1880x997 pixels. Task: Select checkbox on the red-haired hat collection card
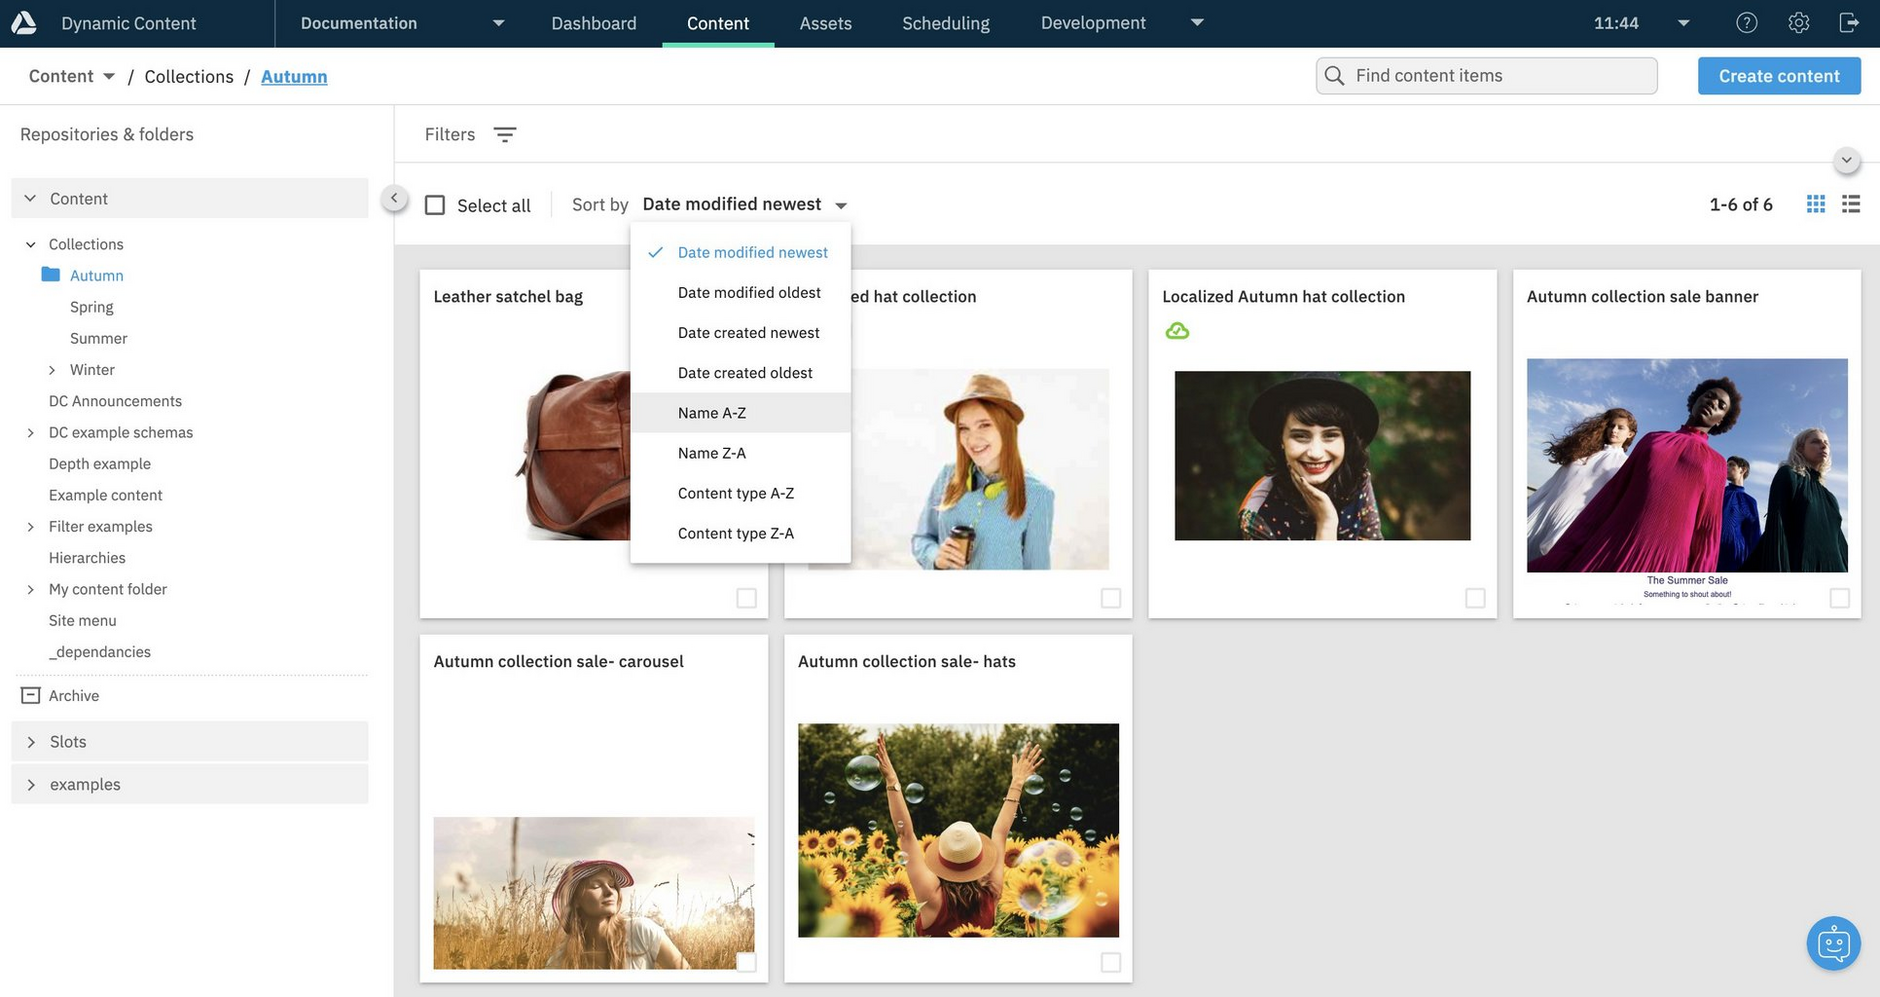pyautogui.click(x=1111, y=598)
